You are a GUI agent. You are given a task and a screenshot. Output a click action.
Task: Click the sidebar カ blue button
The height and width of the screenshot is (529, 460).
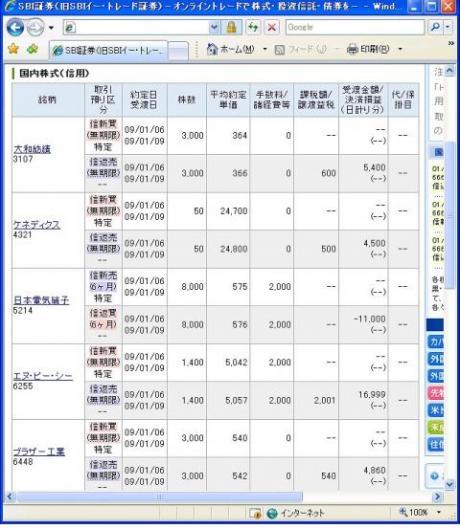[436, 342]
